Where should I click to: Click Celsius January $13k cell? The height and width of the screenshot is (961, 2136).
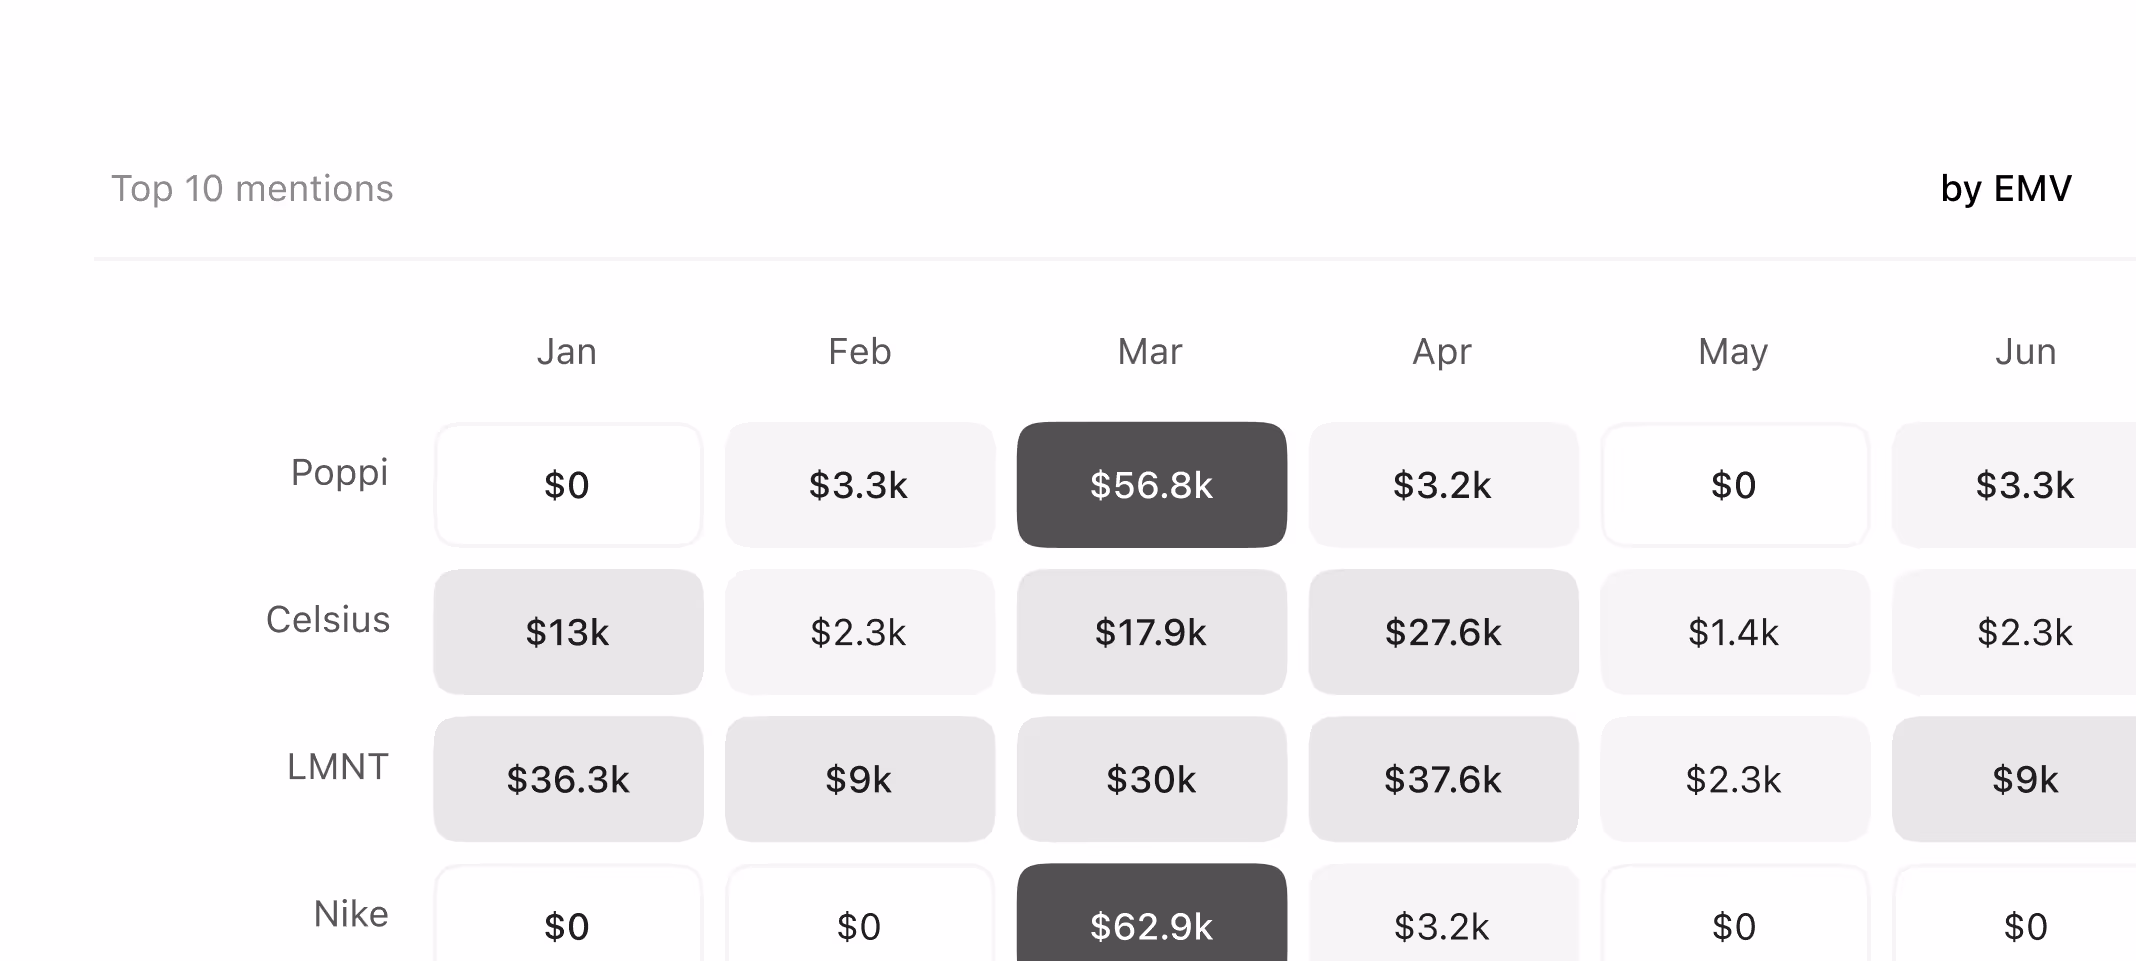pos(568,632)
